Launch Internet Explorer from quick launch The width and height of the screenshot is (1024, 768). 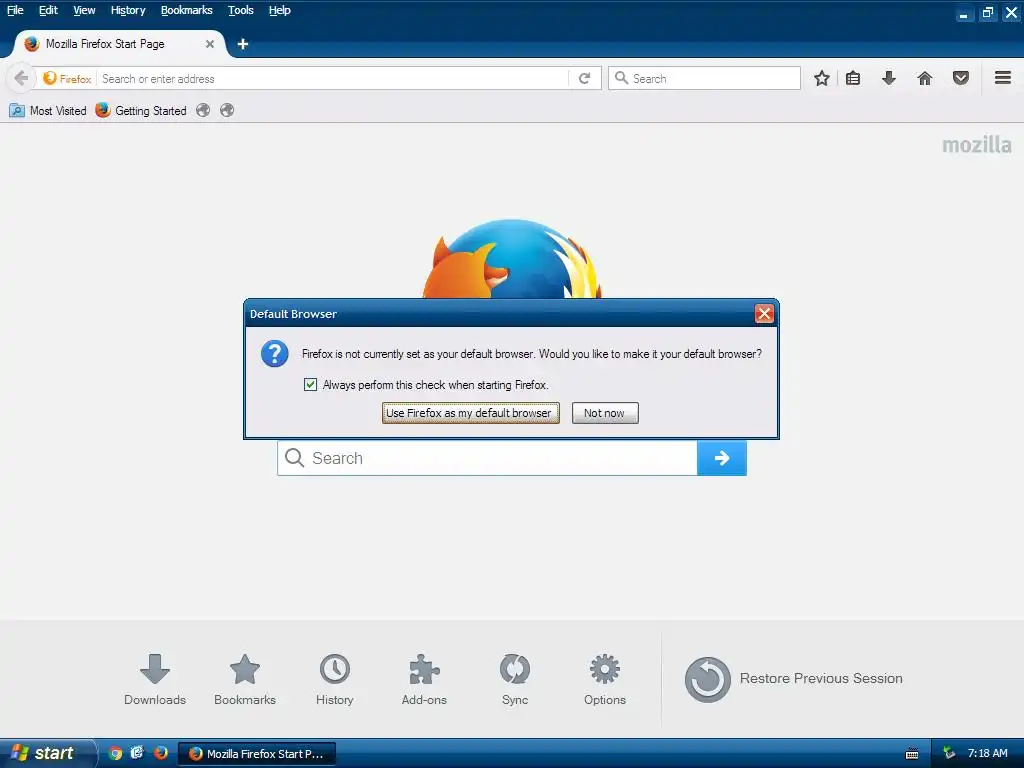(137, 753)
